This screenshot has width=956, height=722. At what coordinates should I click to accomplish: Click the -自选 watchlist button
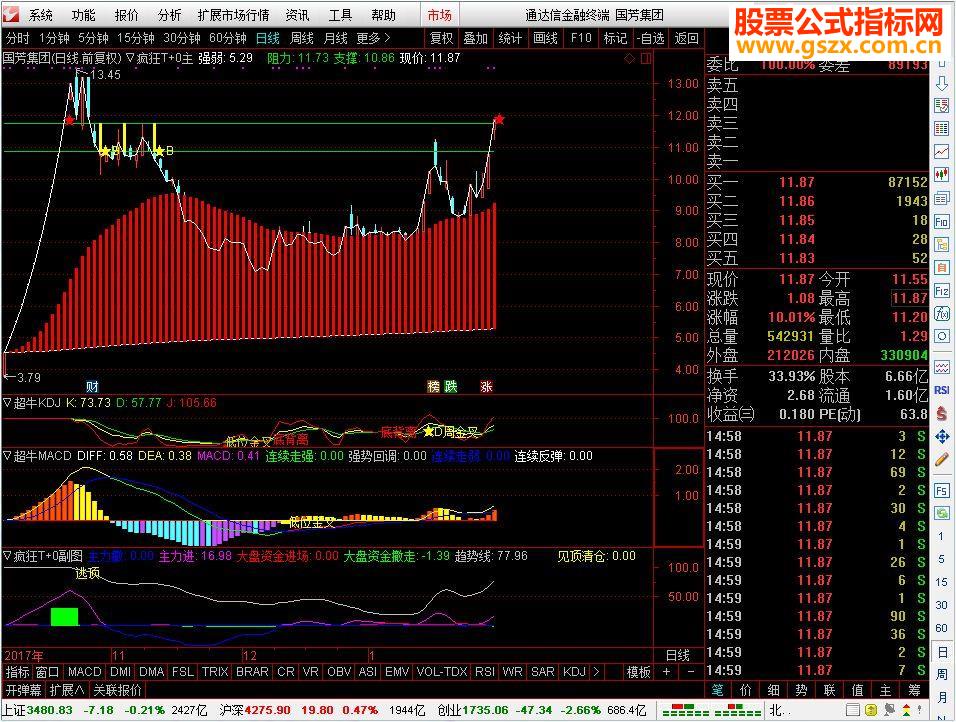[x=651, y=38]
